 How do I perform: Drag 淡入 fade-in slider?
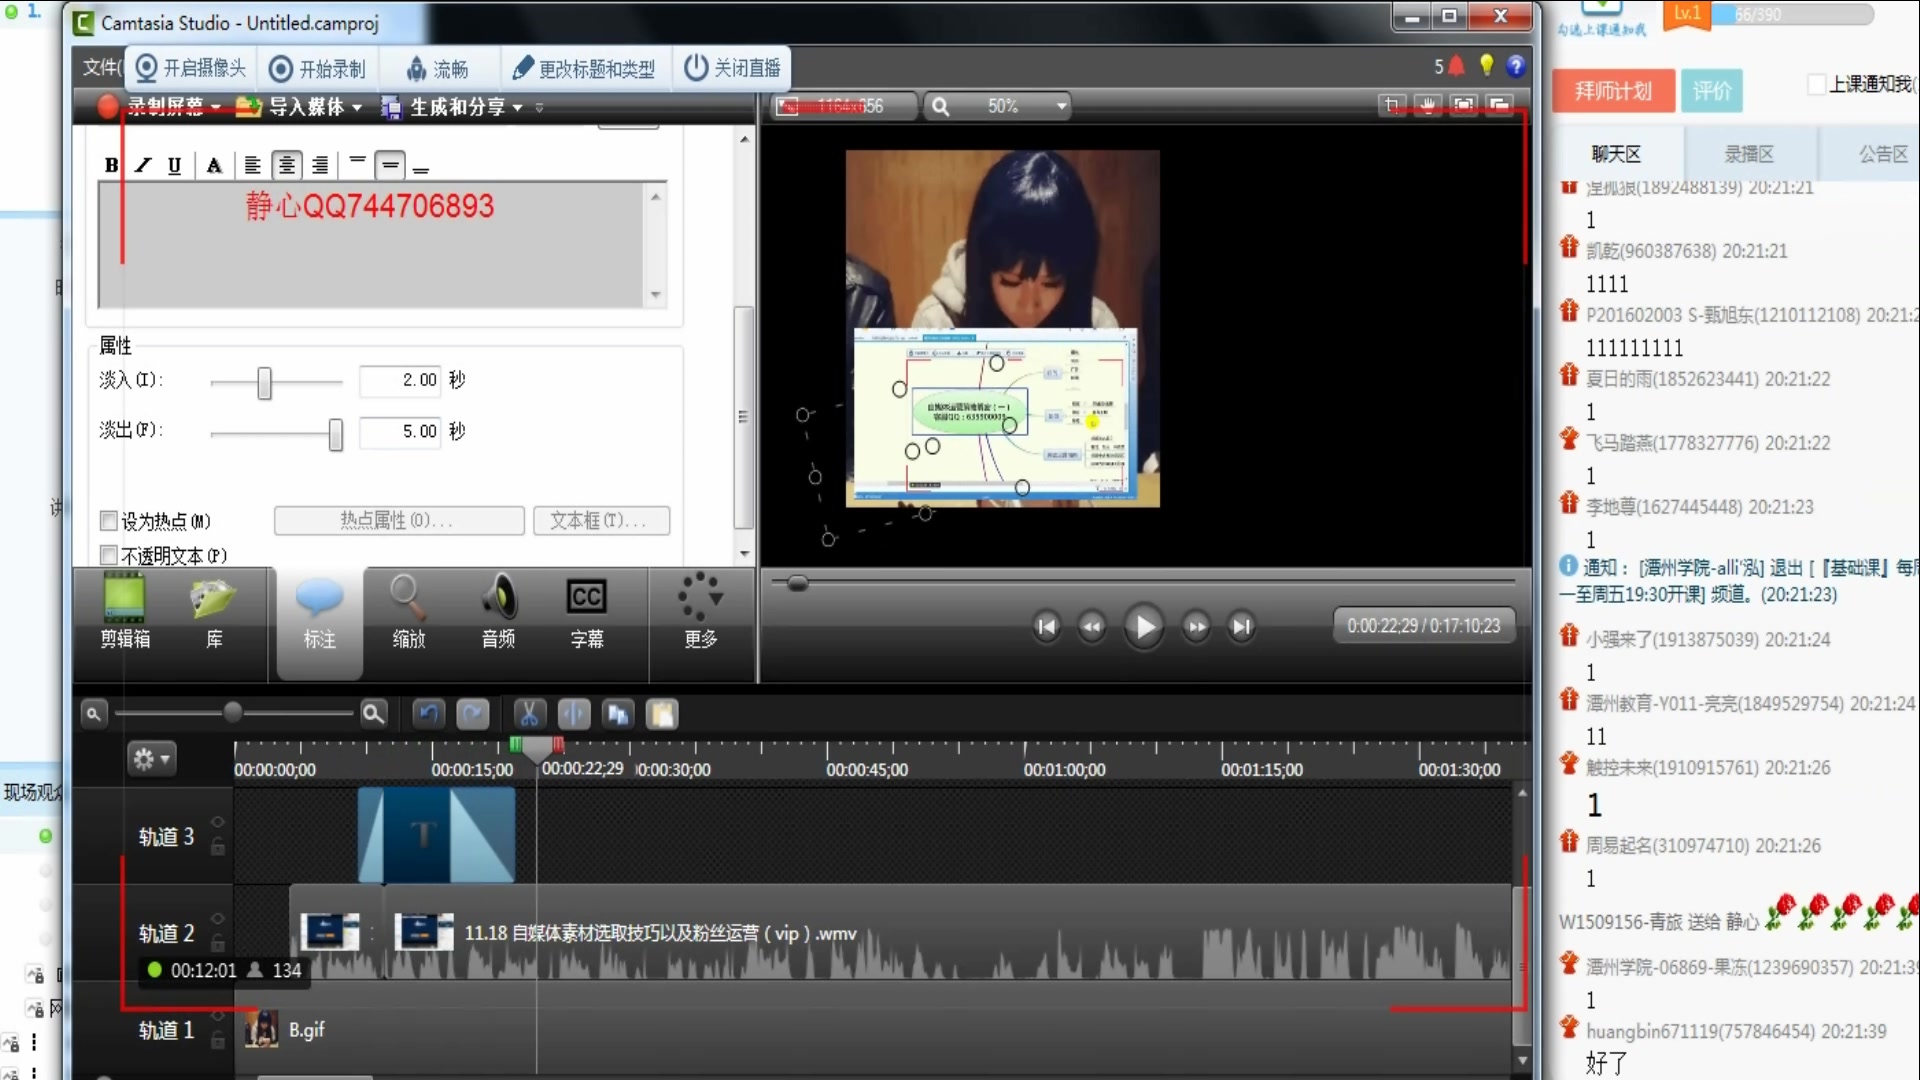264,380
